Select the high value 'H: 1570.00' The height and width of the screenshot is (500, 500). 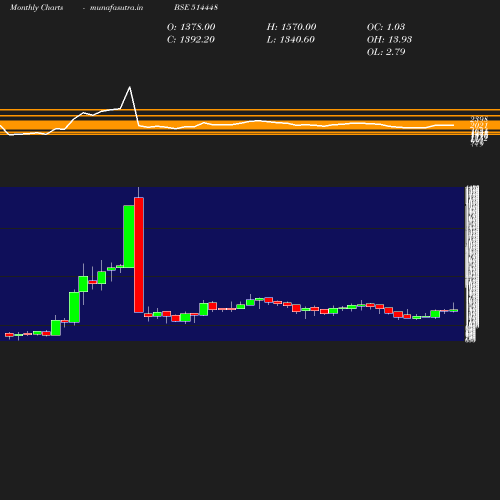[291, 27]
